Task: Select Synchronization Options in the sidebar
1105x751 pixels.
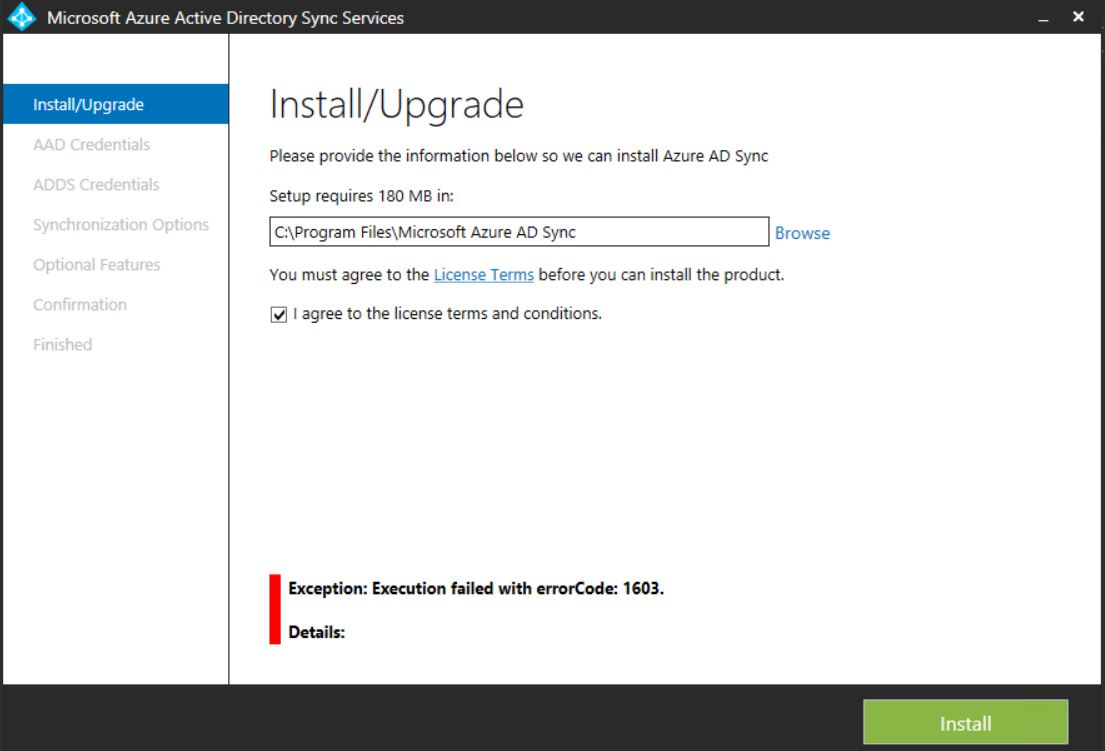Action: point(121,225)
